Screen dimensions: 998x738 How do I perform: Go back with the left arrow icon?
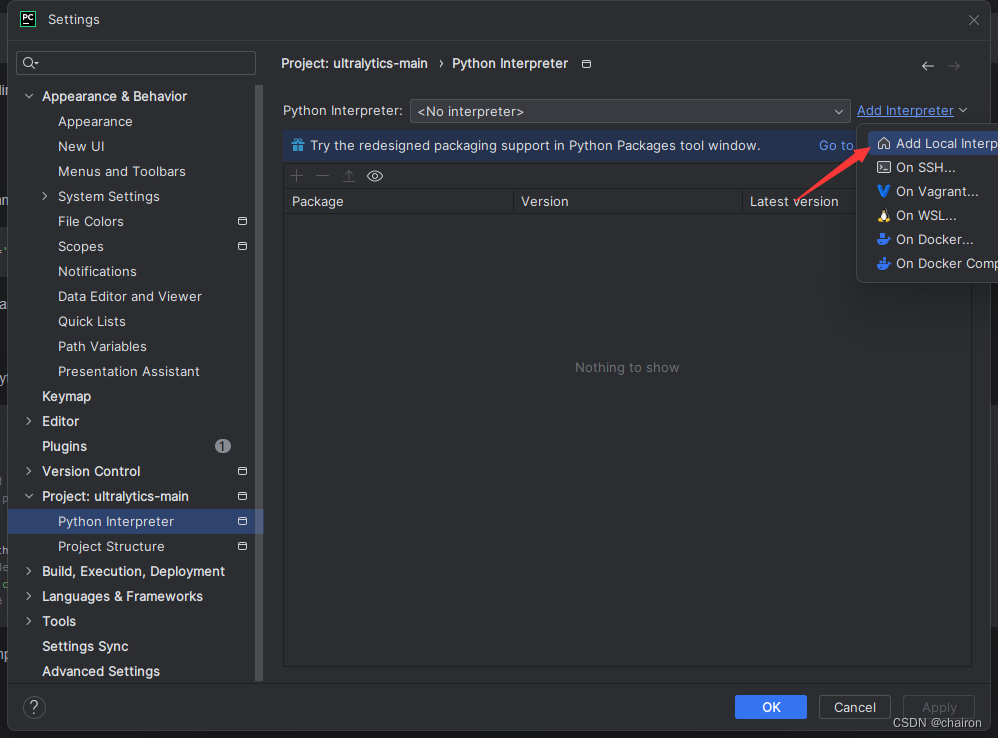tap(928, 66)
